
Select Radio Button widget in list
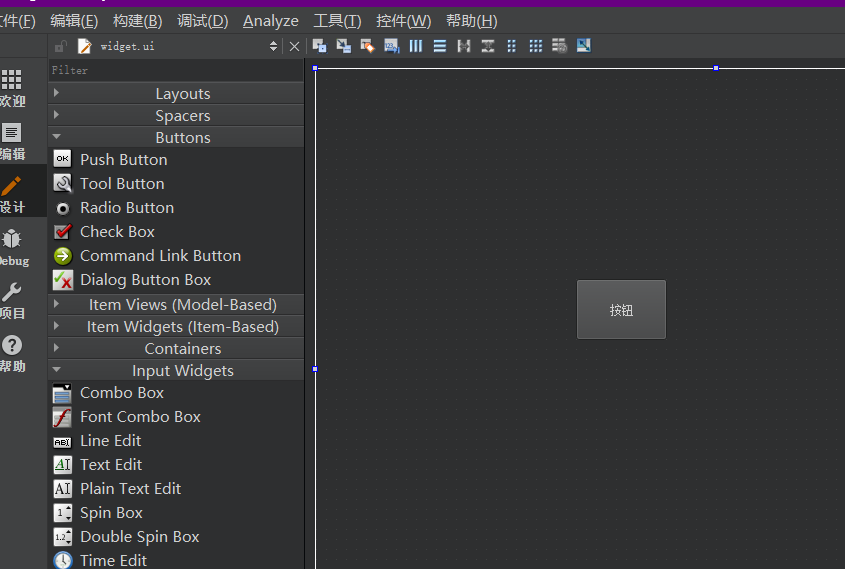(126, 208)
